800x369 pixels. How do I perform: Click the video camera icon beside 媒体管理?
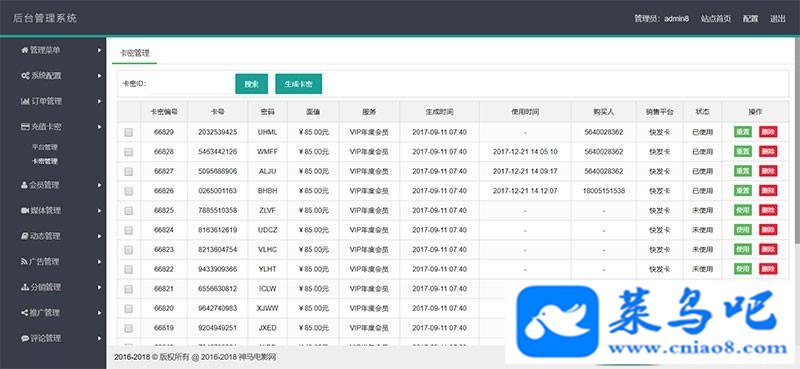[x=25, y=210]
